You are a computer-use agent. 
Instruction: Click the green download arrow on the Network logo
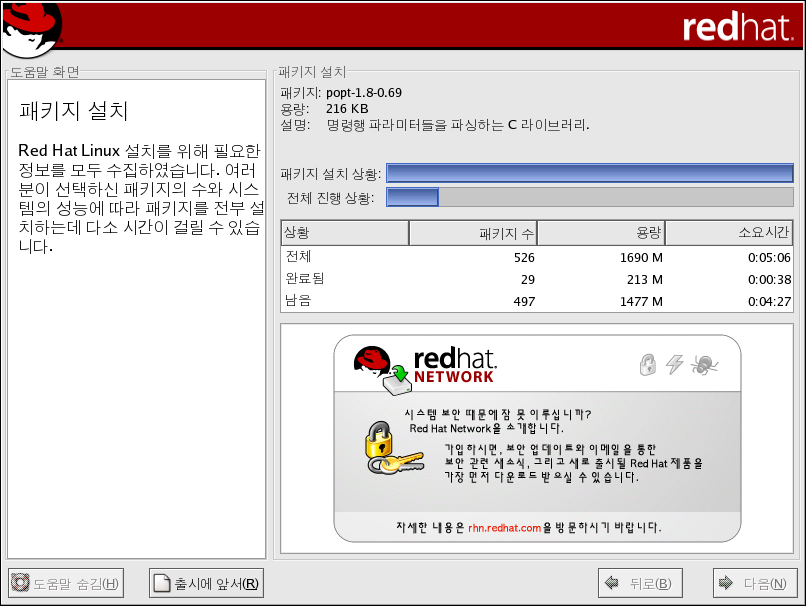(x=400, y=375)
